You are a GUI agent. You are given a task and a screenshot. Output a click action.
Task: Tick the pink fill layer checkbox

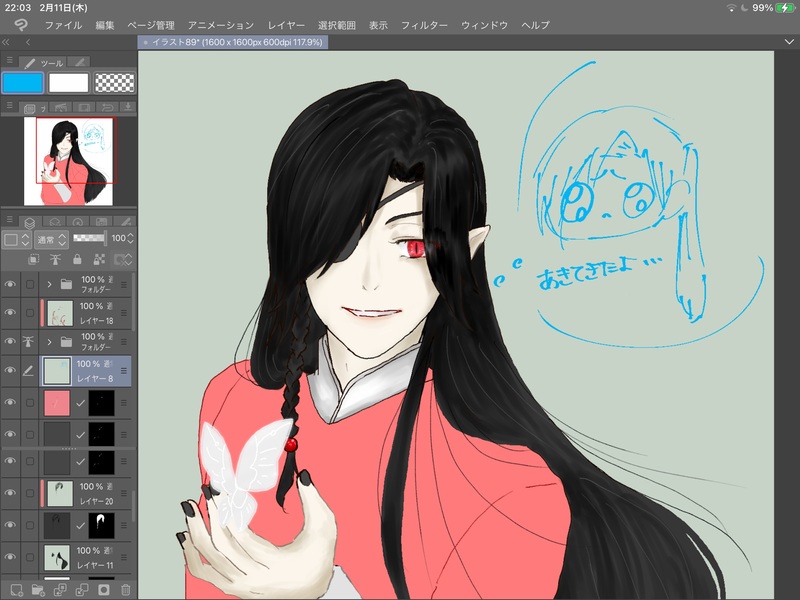pyautogui.click(x=30, y=403)
